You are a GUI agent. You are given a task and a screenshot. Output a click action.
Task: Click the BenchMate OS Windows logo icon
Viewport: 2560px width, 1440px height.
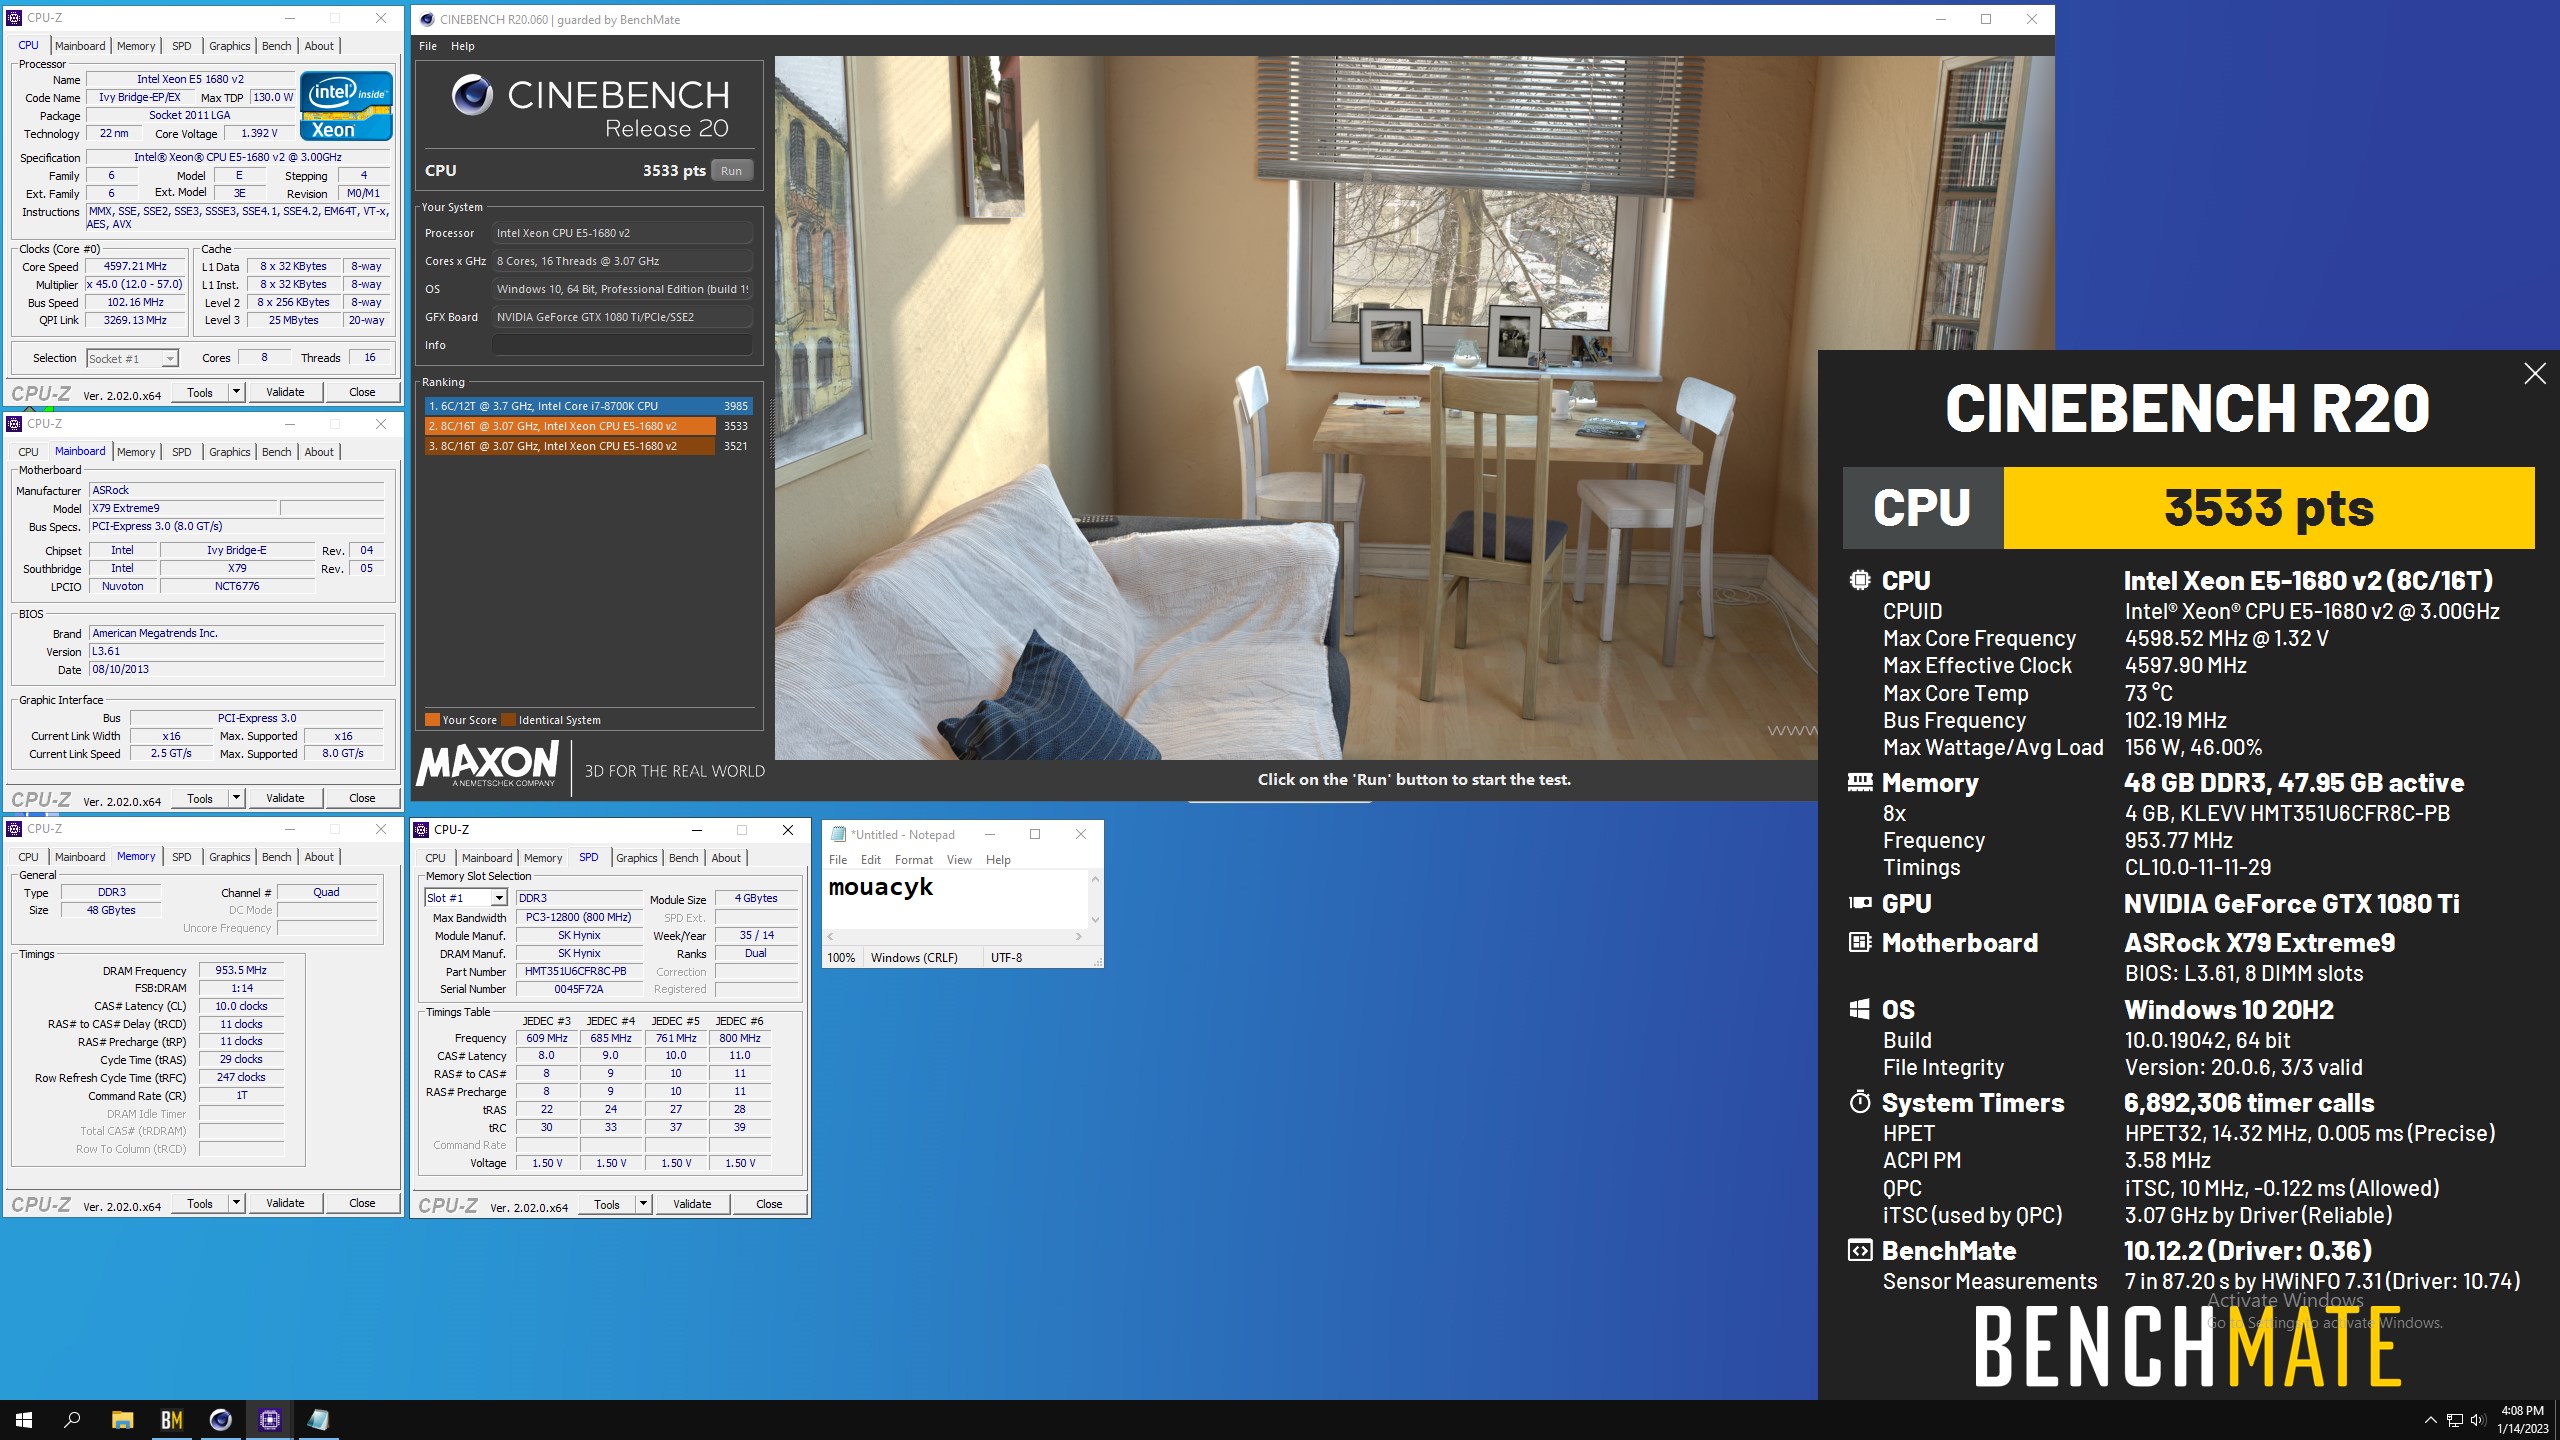(x=1860, y=1009)
